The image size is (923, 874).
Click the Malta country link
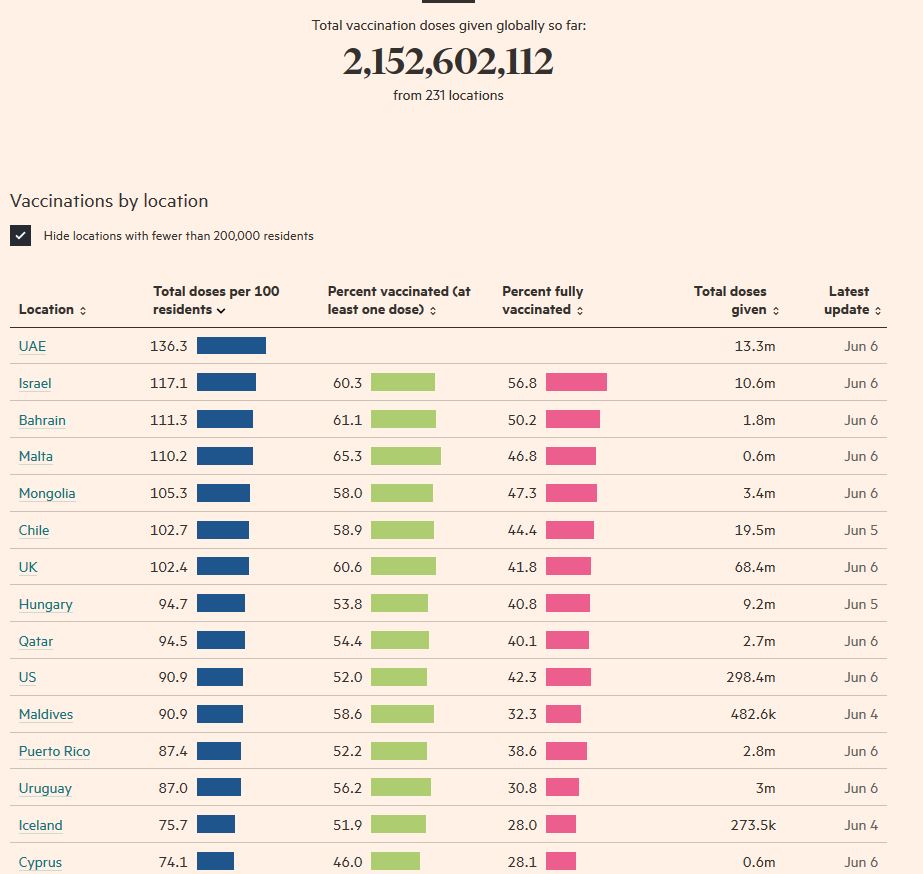click(x=36, y=456)
